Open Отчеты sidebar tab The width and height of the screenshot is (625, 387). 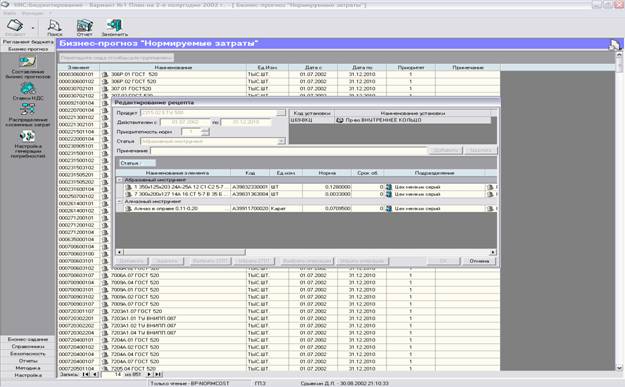[28, 361]
